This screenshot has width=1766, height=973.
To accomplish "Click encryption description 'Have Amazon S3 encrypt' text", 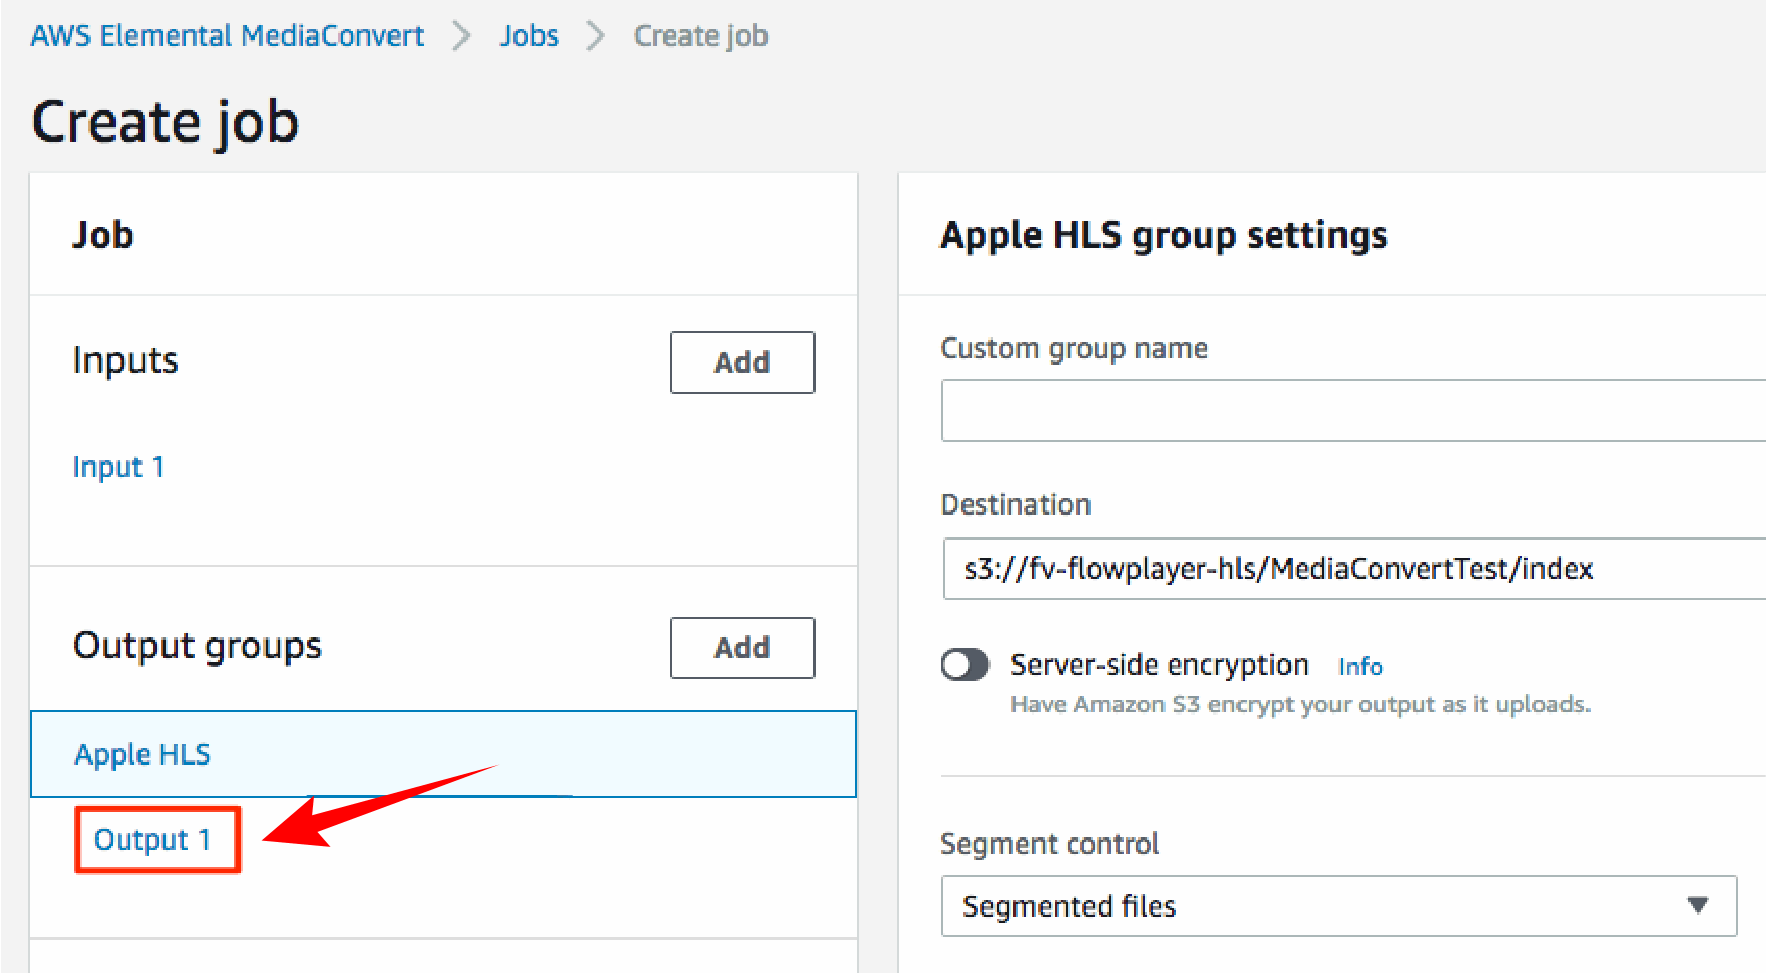I will coord(1300,705).
